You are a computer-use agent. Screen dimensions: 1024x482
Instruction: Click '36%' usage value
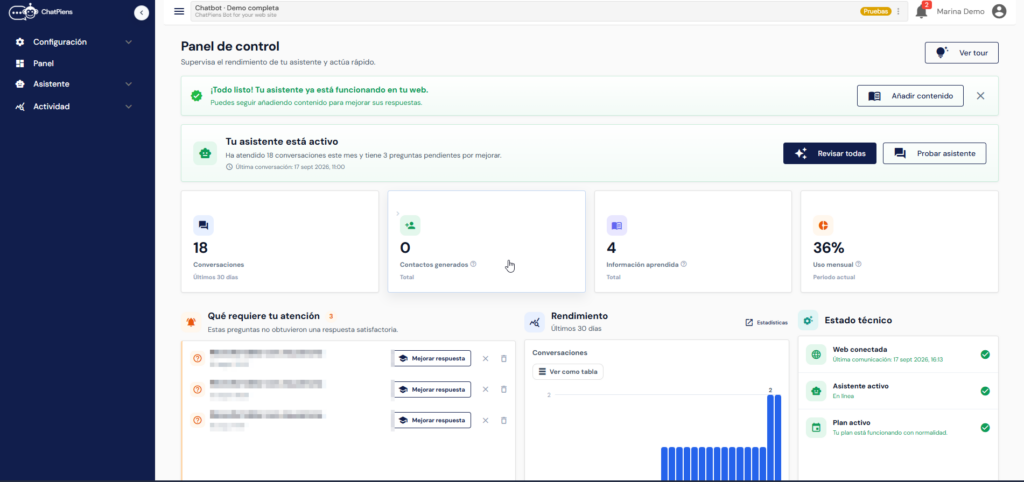pos(829,248)
